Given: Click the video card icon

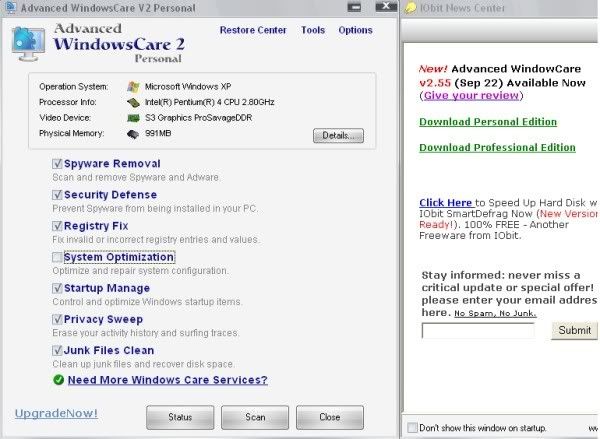Looking at the screenshot, I should click(133, 118).
